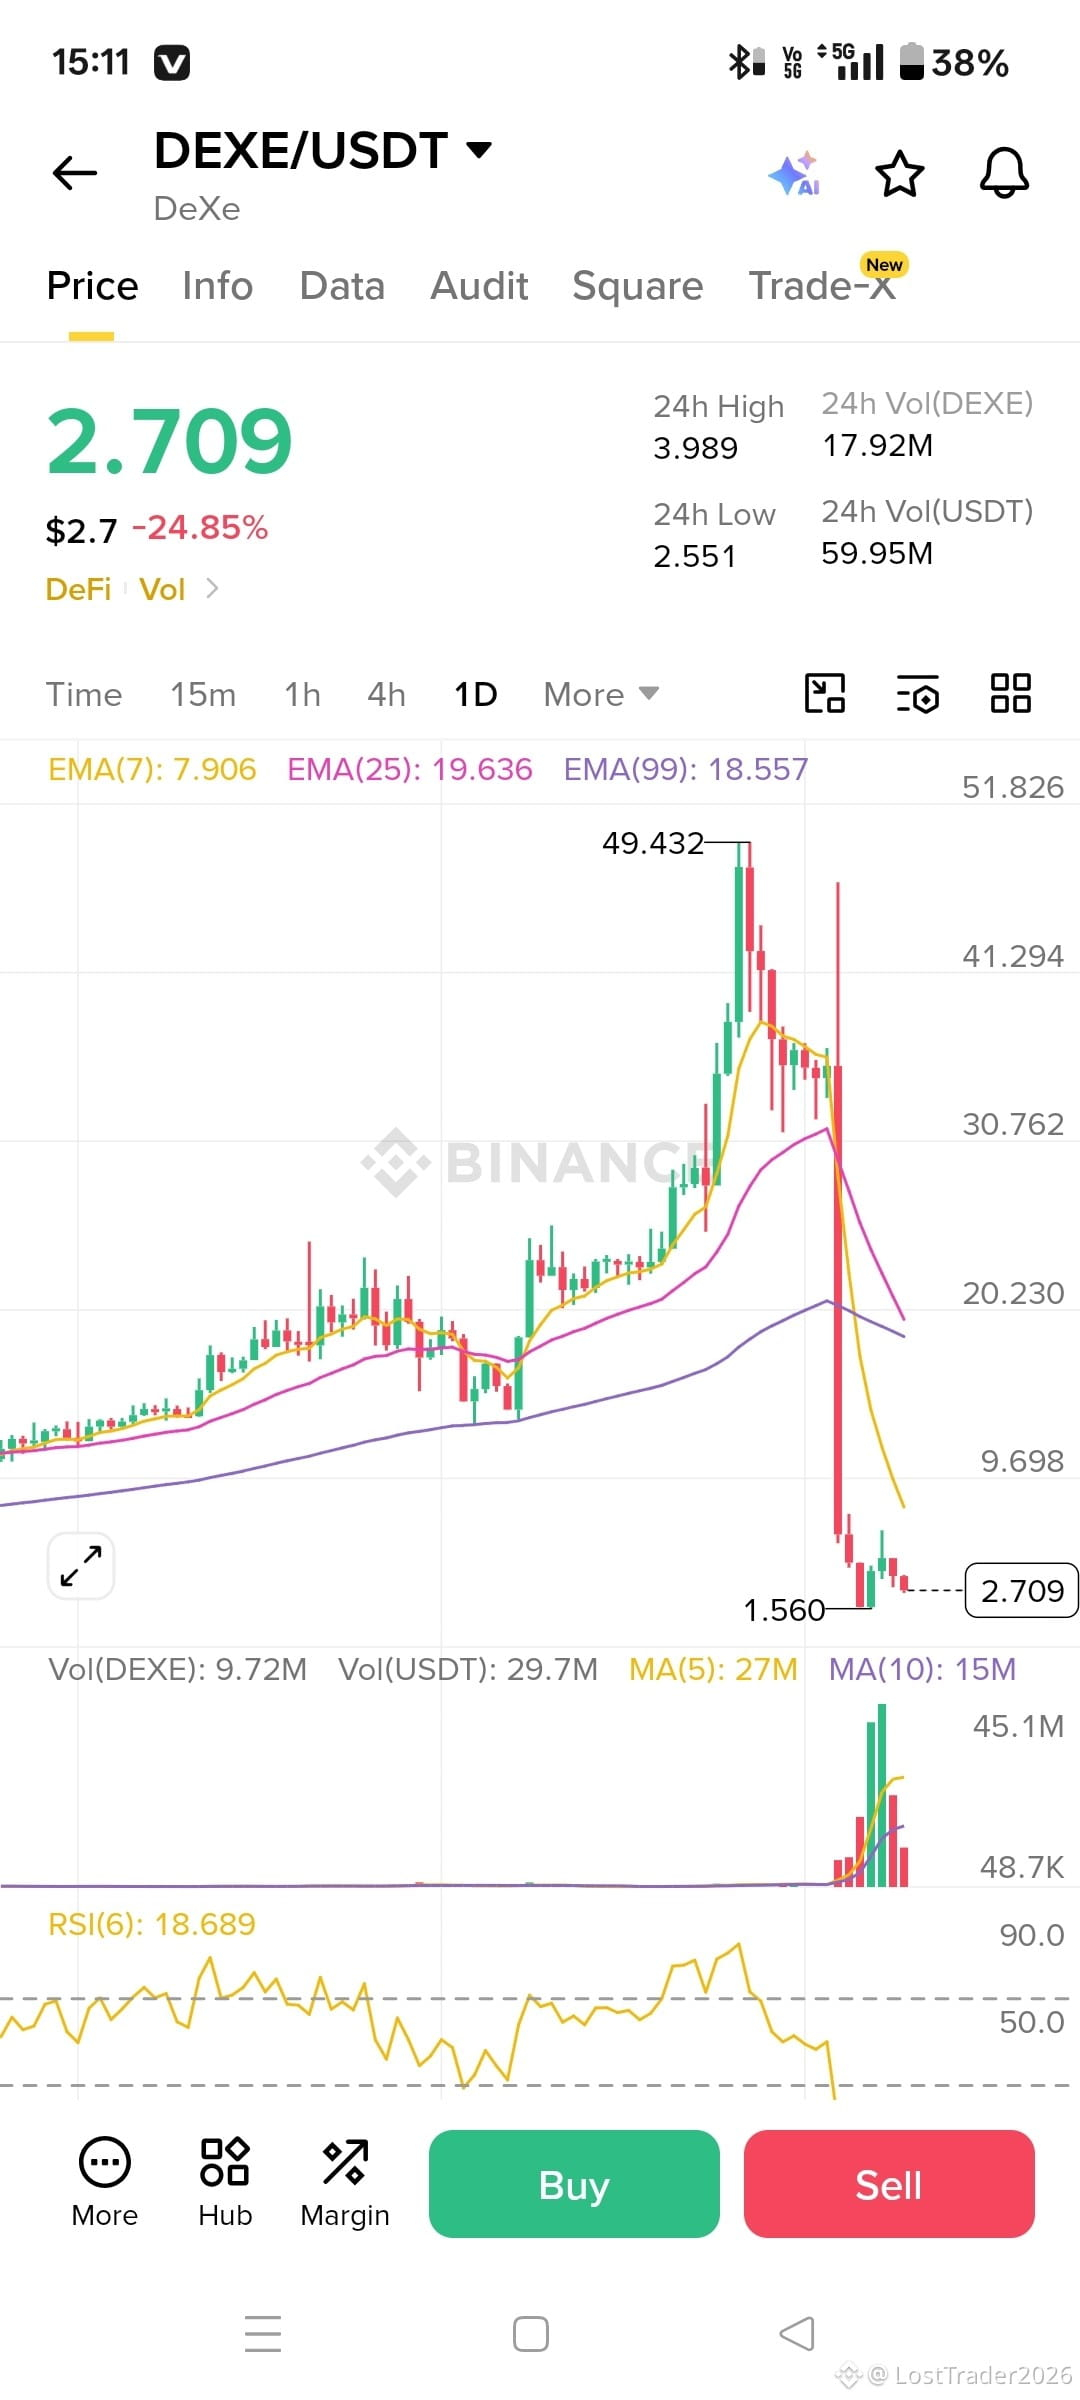Viewport: 1080px width, 2400px height.
Task: Tap the -24.85% change text
Action: [200, 528]
